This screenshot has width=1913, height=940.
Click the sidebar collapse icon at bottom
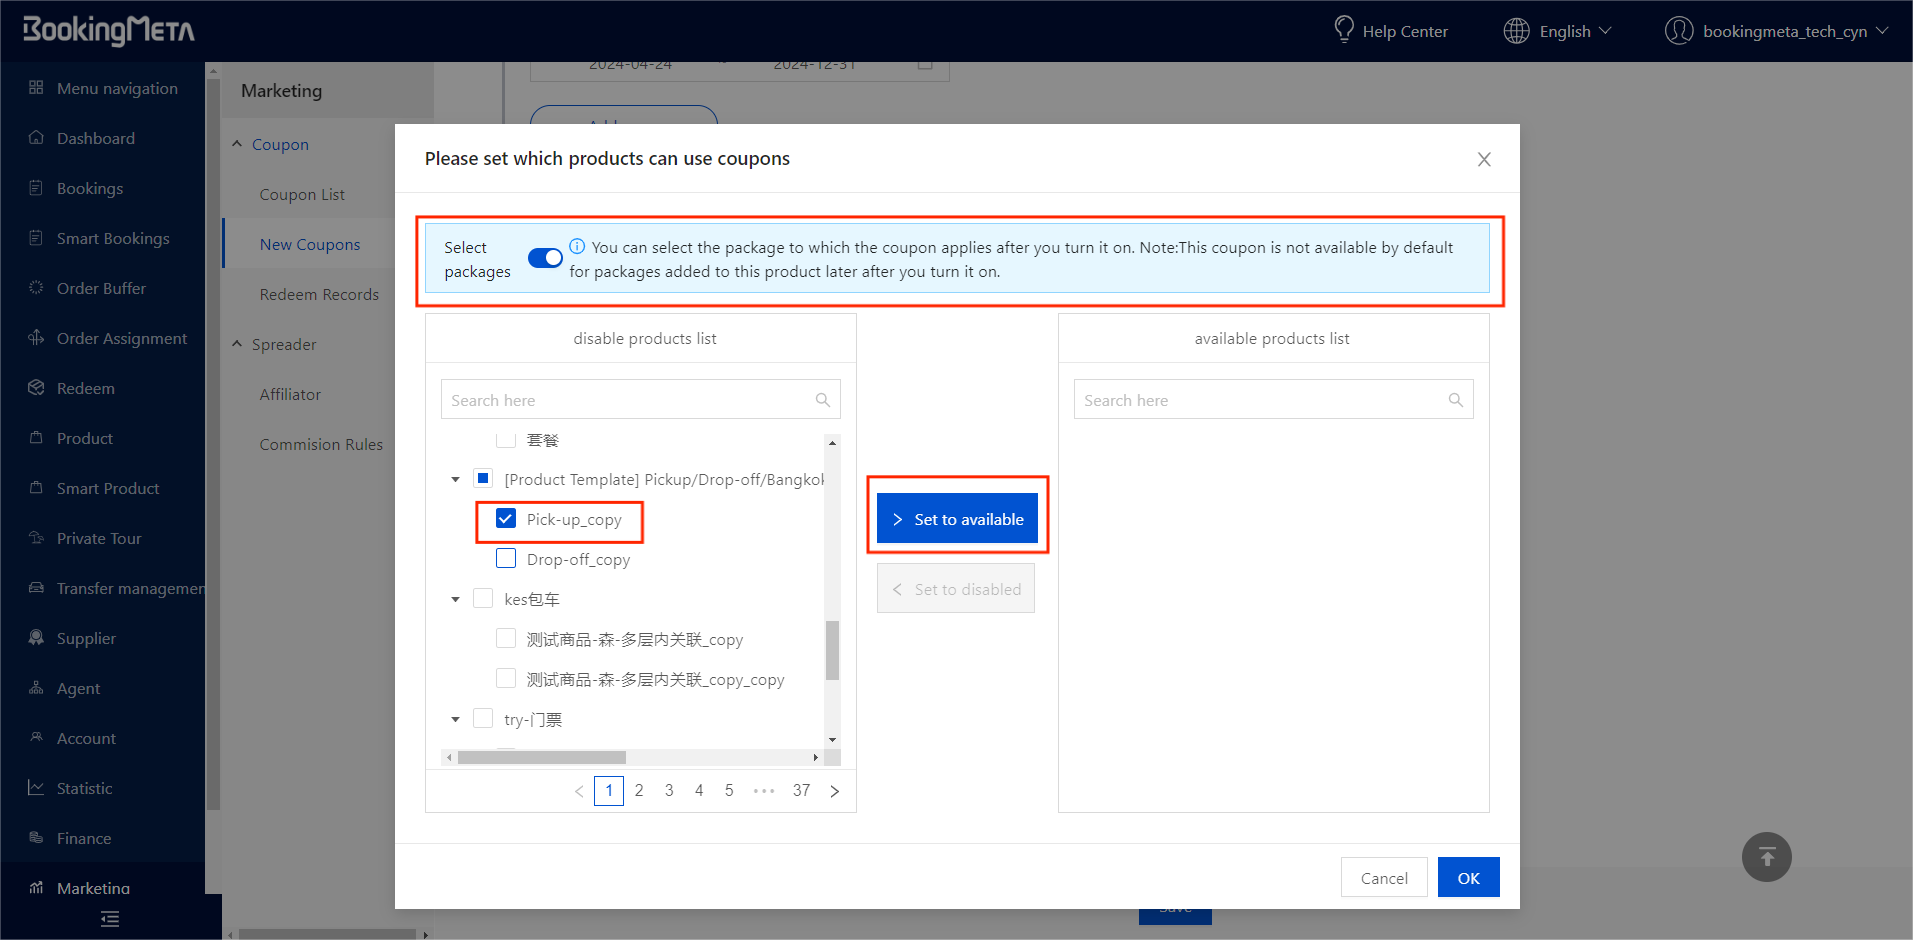110,919
